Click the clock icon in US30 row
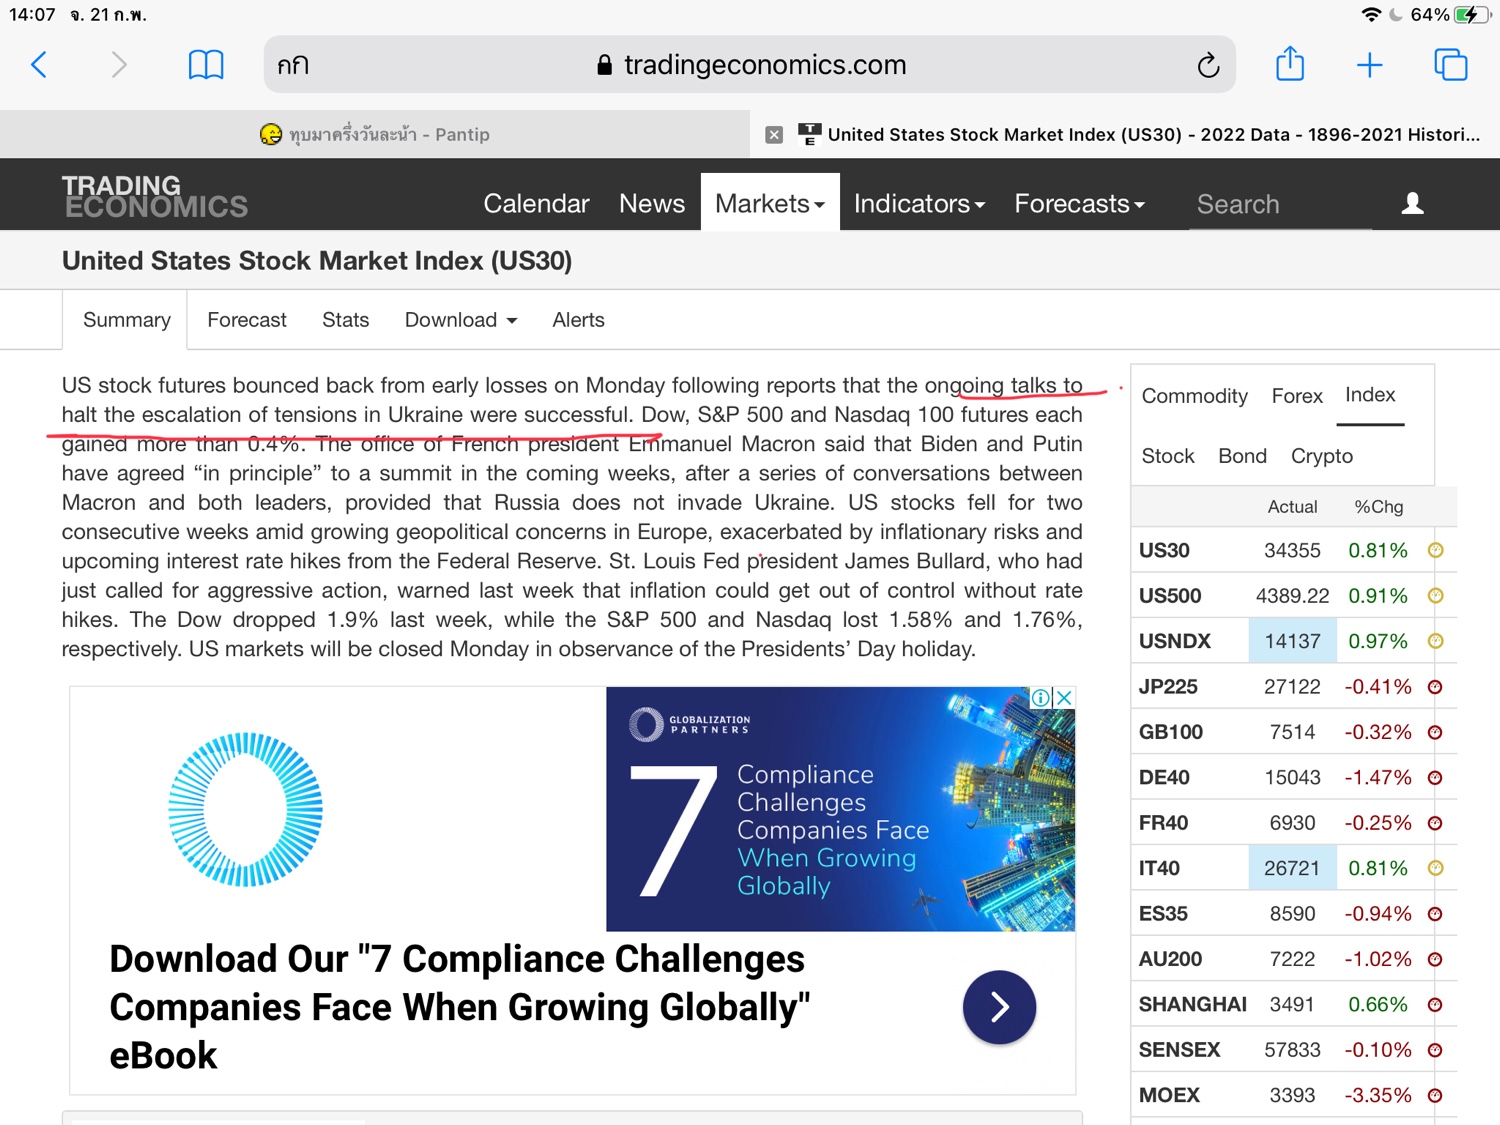Screen dimensions: 1500x1125 (x=1435, y=550)
